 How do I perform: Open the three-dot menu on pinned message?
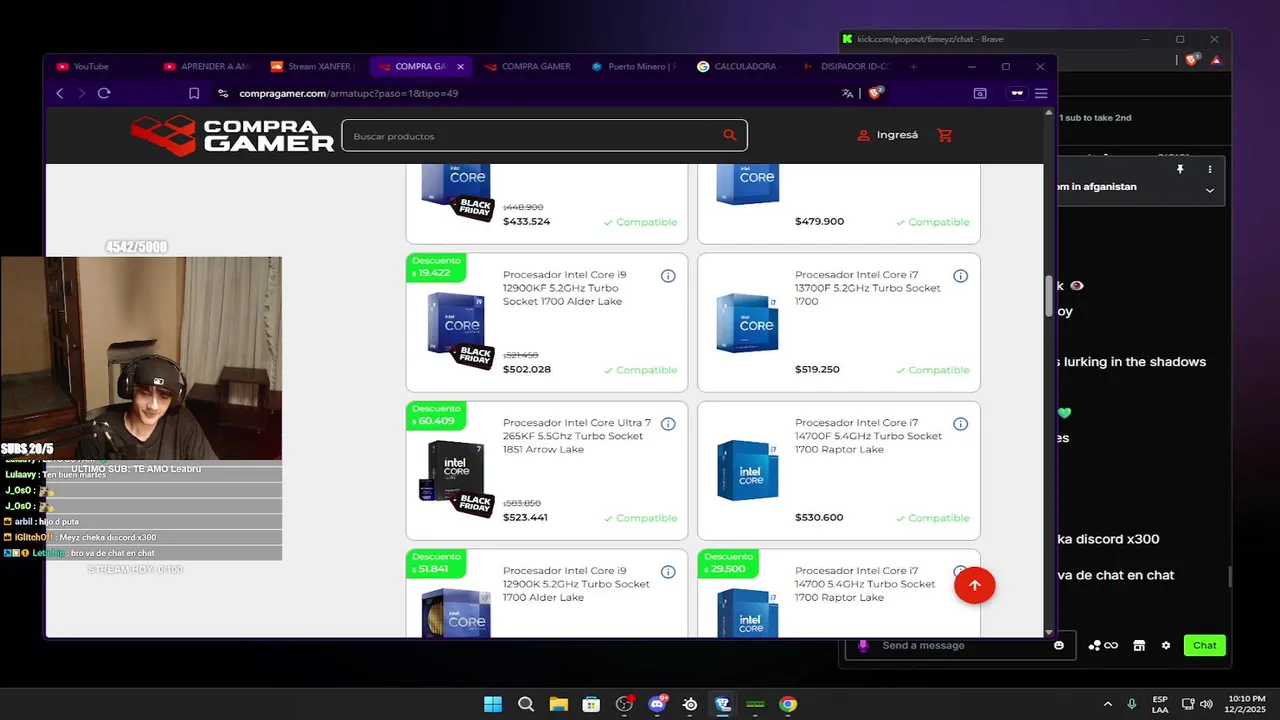1209,169
